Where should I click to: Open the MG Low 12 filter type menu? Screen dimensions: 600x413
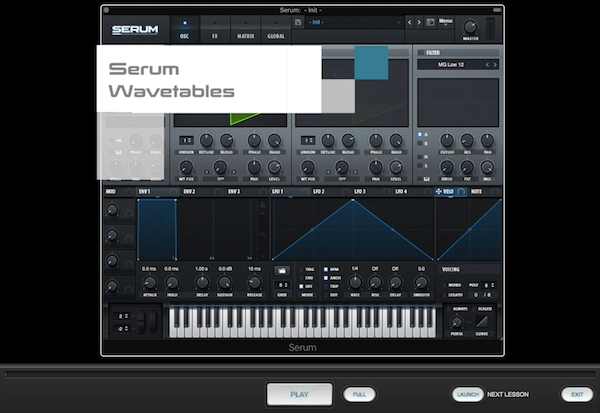click(x=450, y=65)
